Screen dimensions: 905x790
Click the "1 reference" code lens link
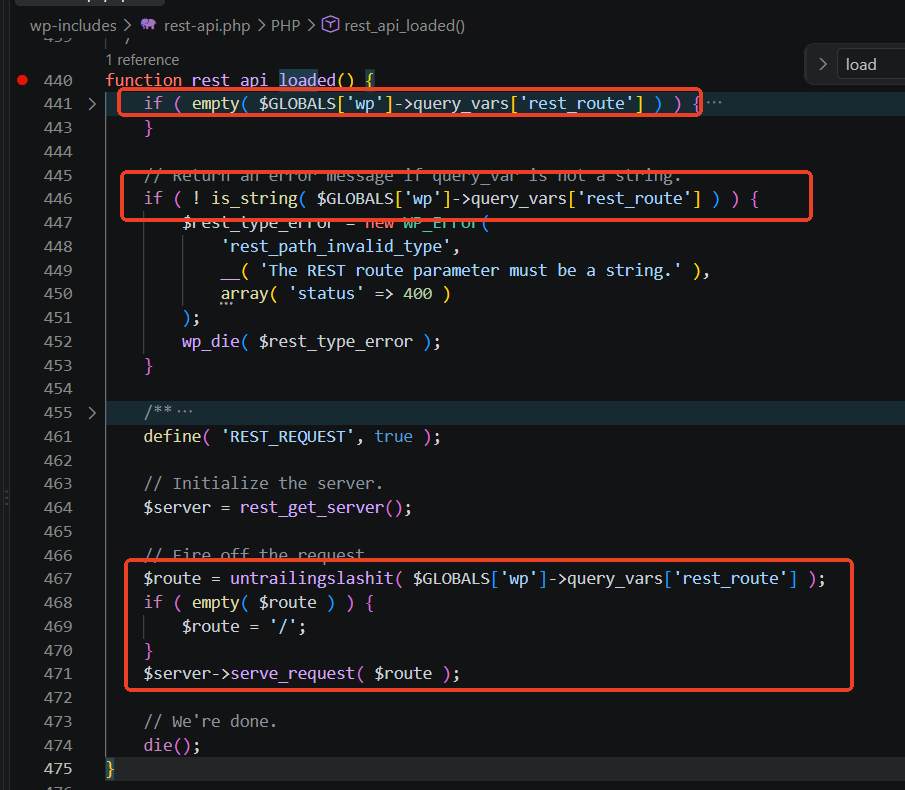click(x=143, y=60)
